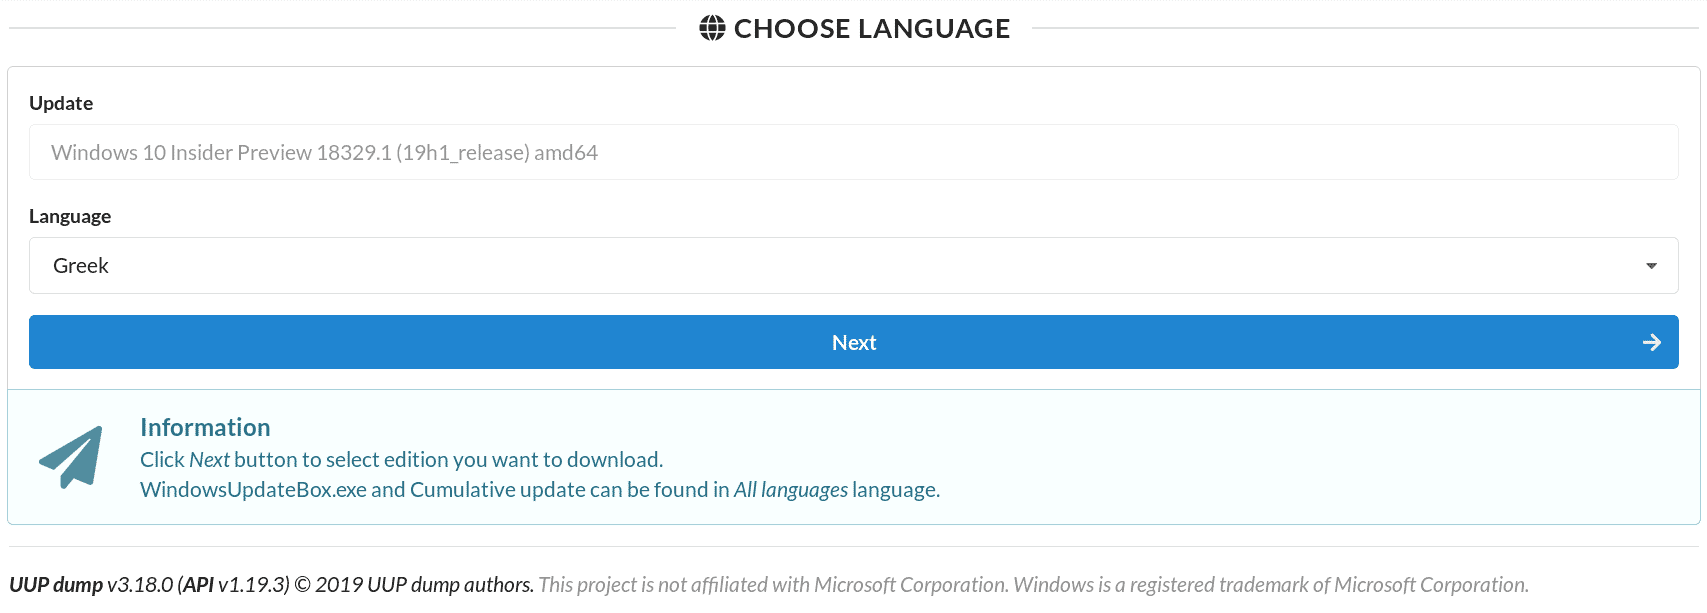
Task: Click the API v1.19.3 footer text
Action: click(x=234, y=584)
